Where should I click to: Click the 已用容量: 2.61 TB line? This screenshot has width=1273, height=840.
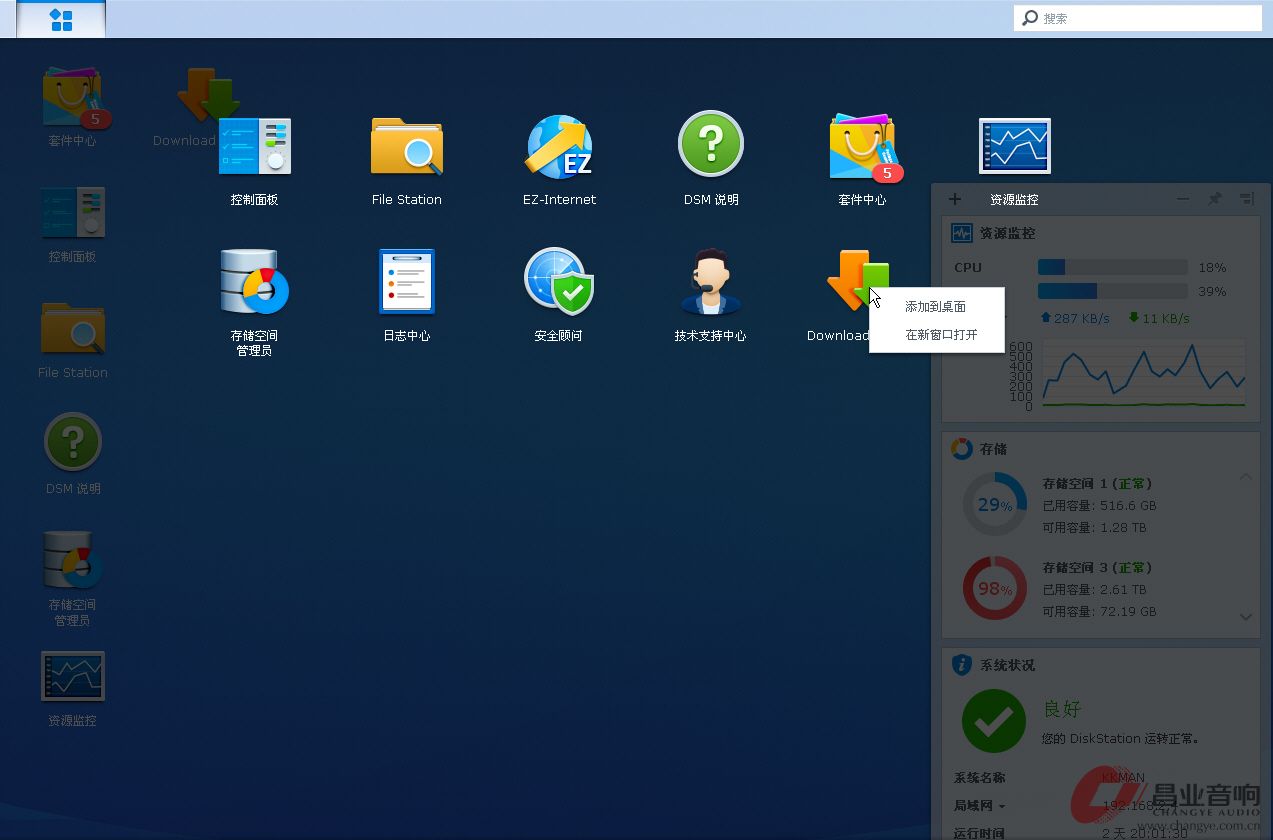[x=1095, y=589]
